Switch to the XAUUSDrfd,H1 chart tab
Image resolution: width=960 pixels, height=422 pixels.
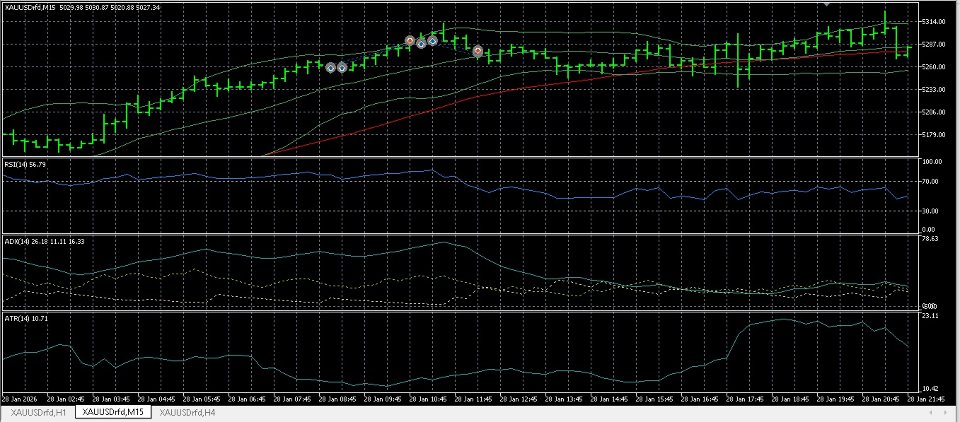(x=39, y=413)
